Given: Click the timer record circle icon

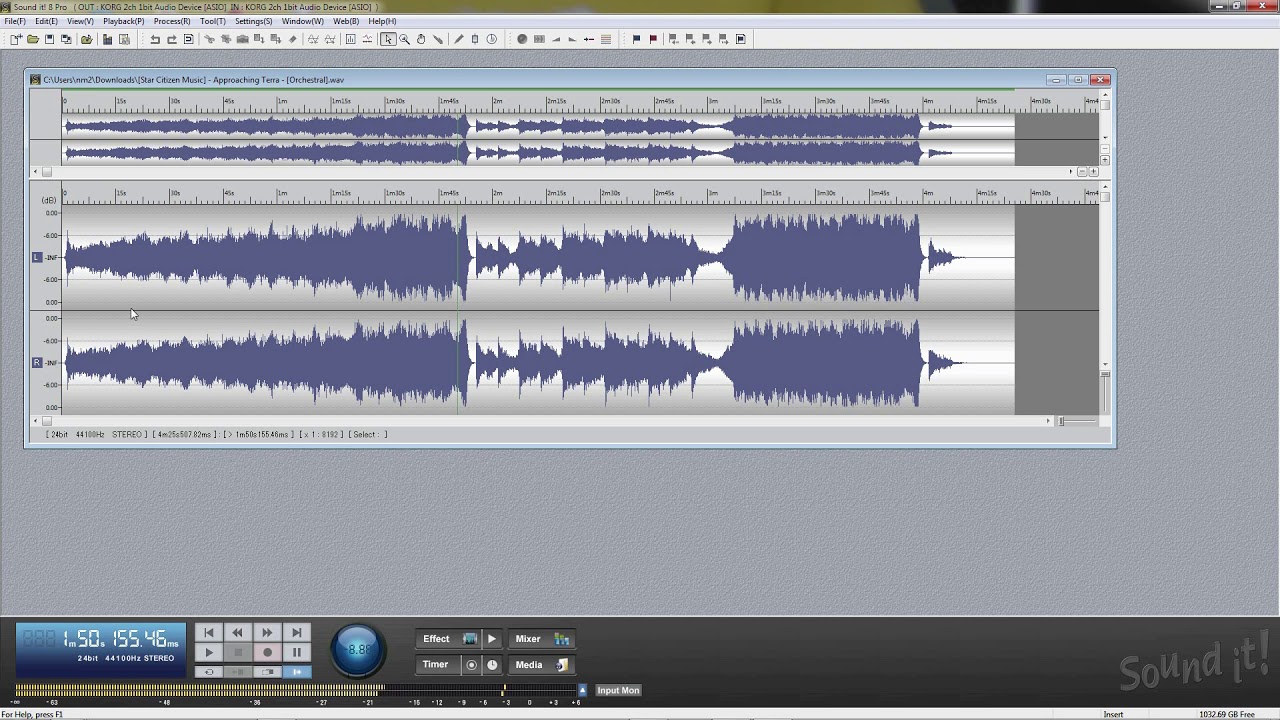Looking at the screenshot, I should click(x=471, y=665).
